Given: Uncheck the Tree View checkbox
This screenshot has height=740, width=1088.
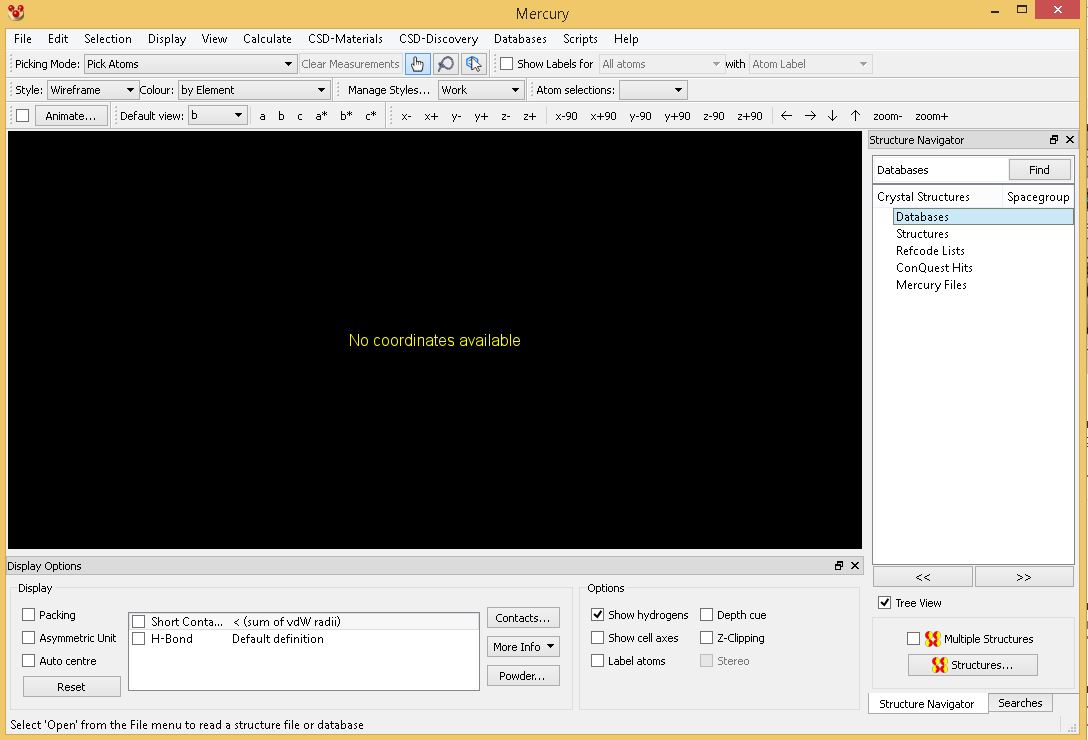Looking at the screenshot, I should (885, 603).
